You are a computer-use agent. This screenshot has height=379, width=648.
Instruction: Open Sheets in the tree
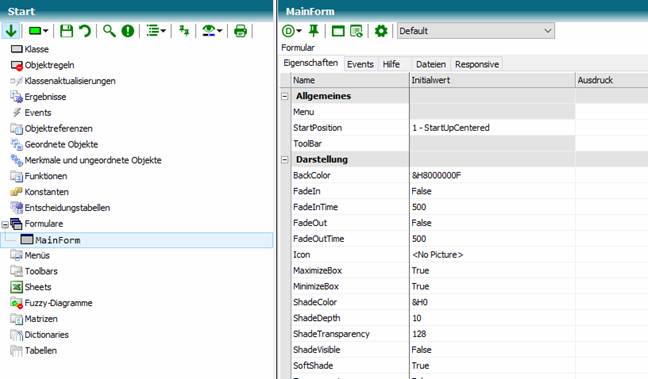(x=38, y=287)
